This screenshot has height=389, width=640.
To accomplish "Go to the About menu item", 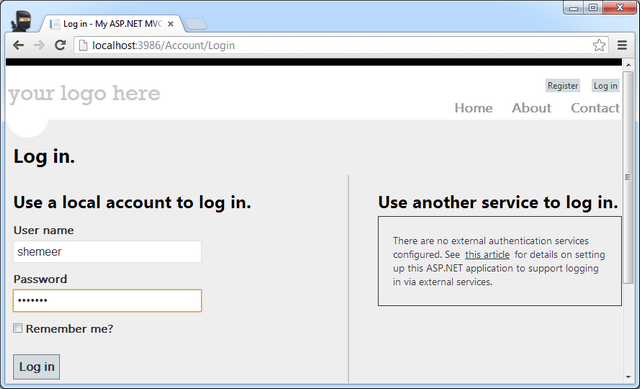I will (531, 108).
